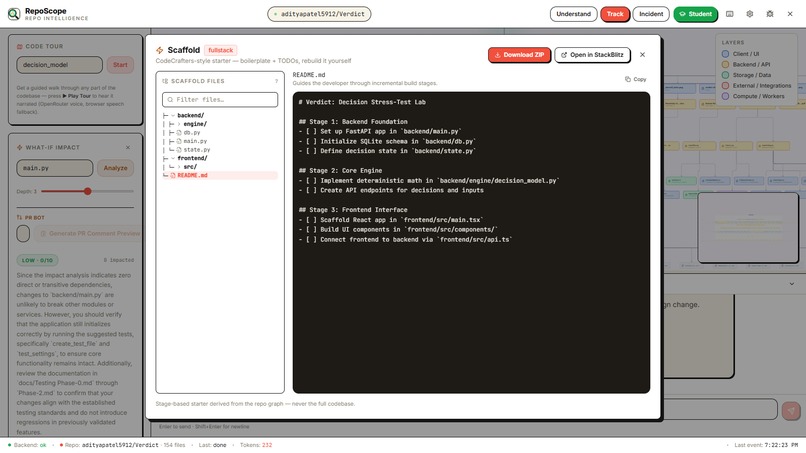This screenshot has width=806, height=453.
Task: Adjust the Depth slider handle
Action: click(88, 191)
